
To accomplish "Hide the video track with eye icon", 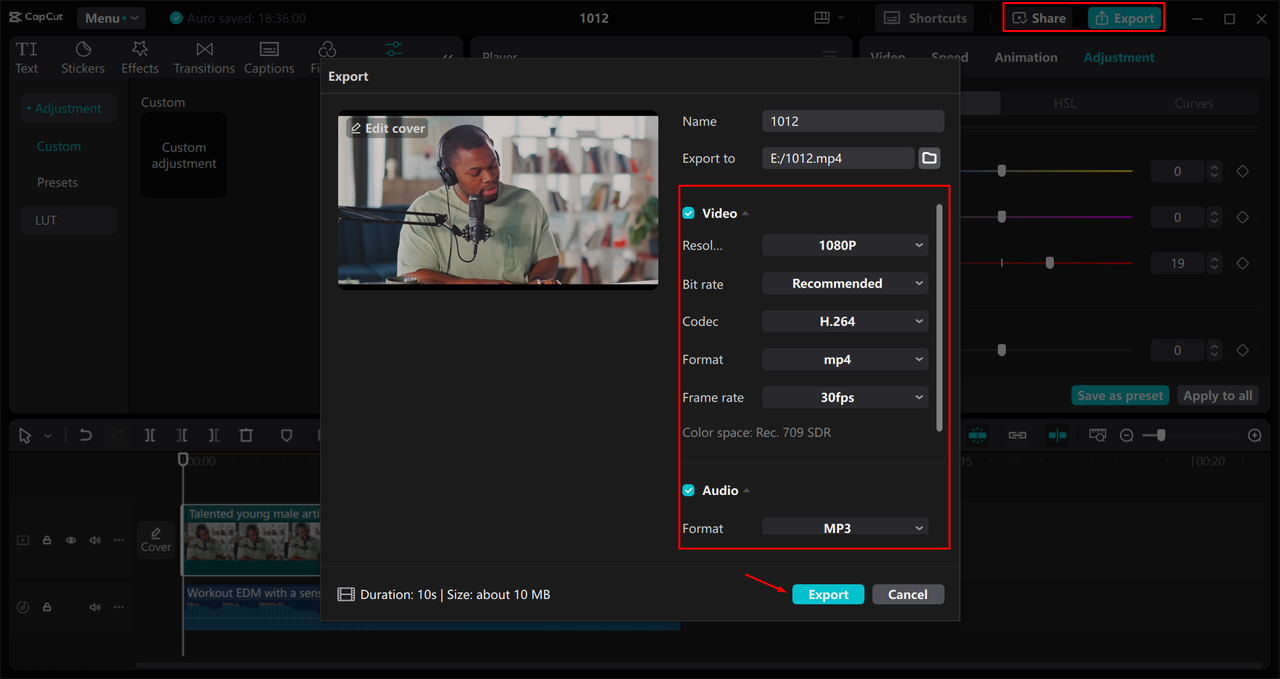I will point(71,540).
